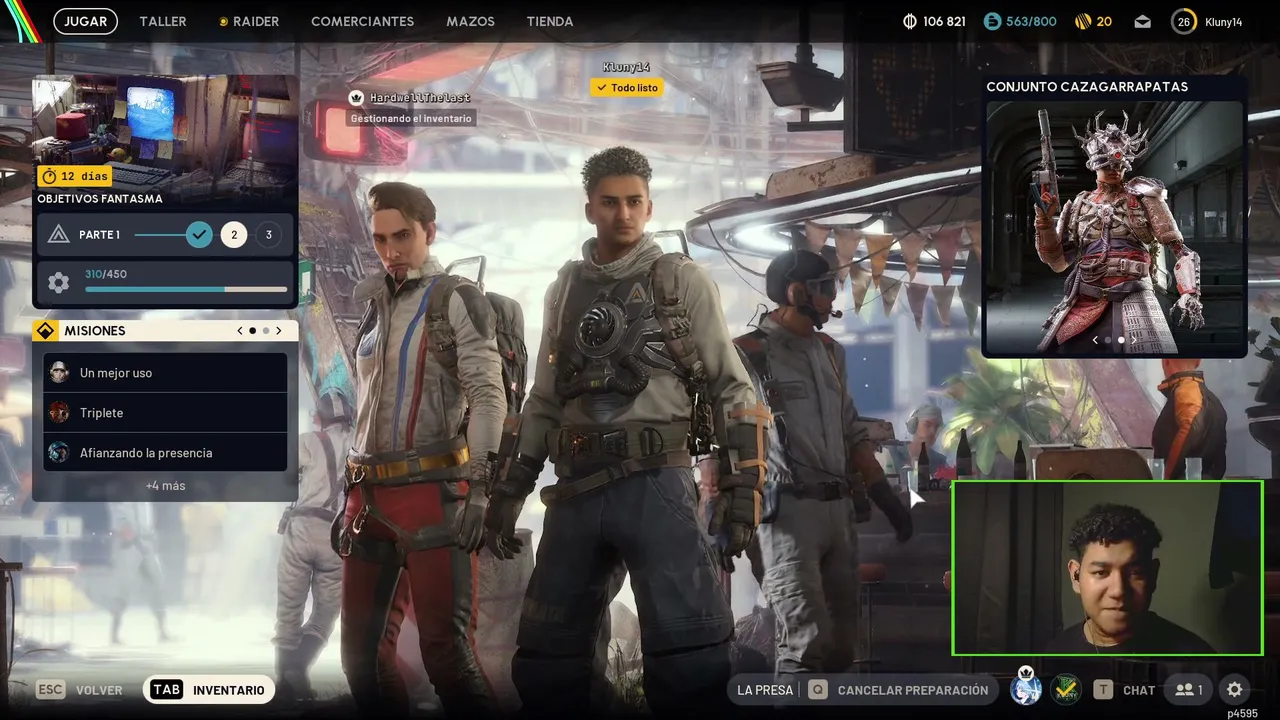
Task: Show next item in Conjunto Cazagarrapatas carousel
Action: point(1133,340)
